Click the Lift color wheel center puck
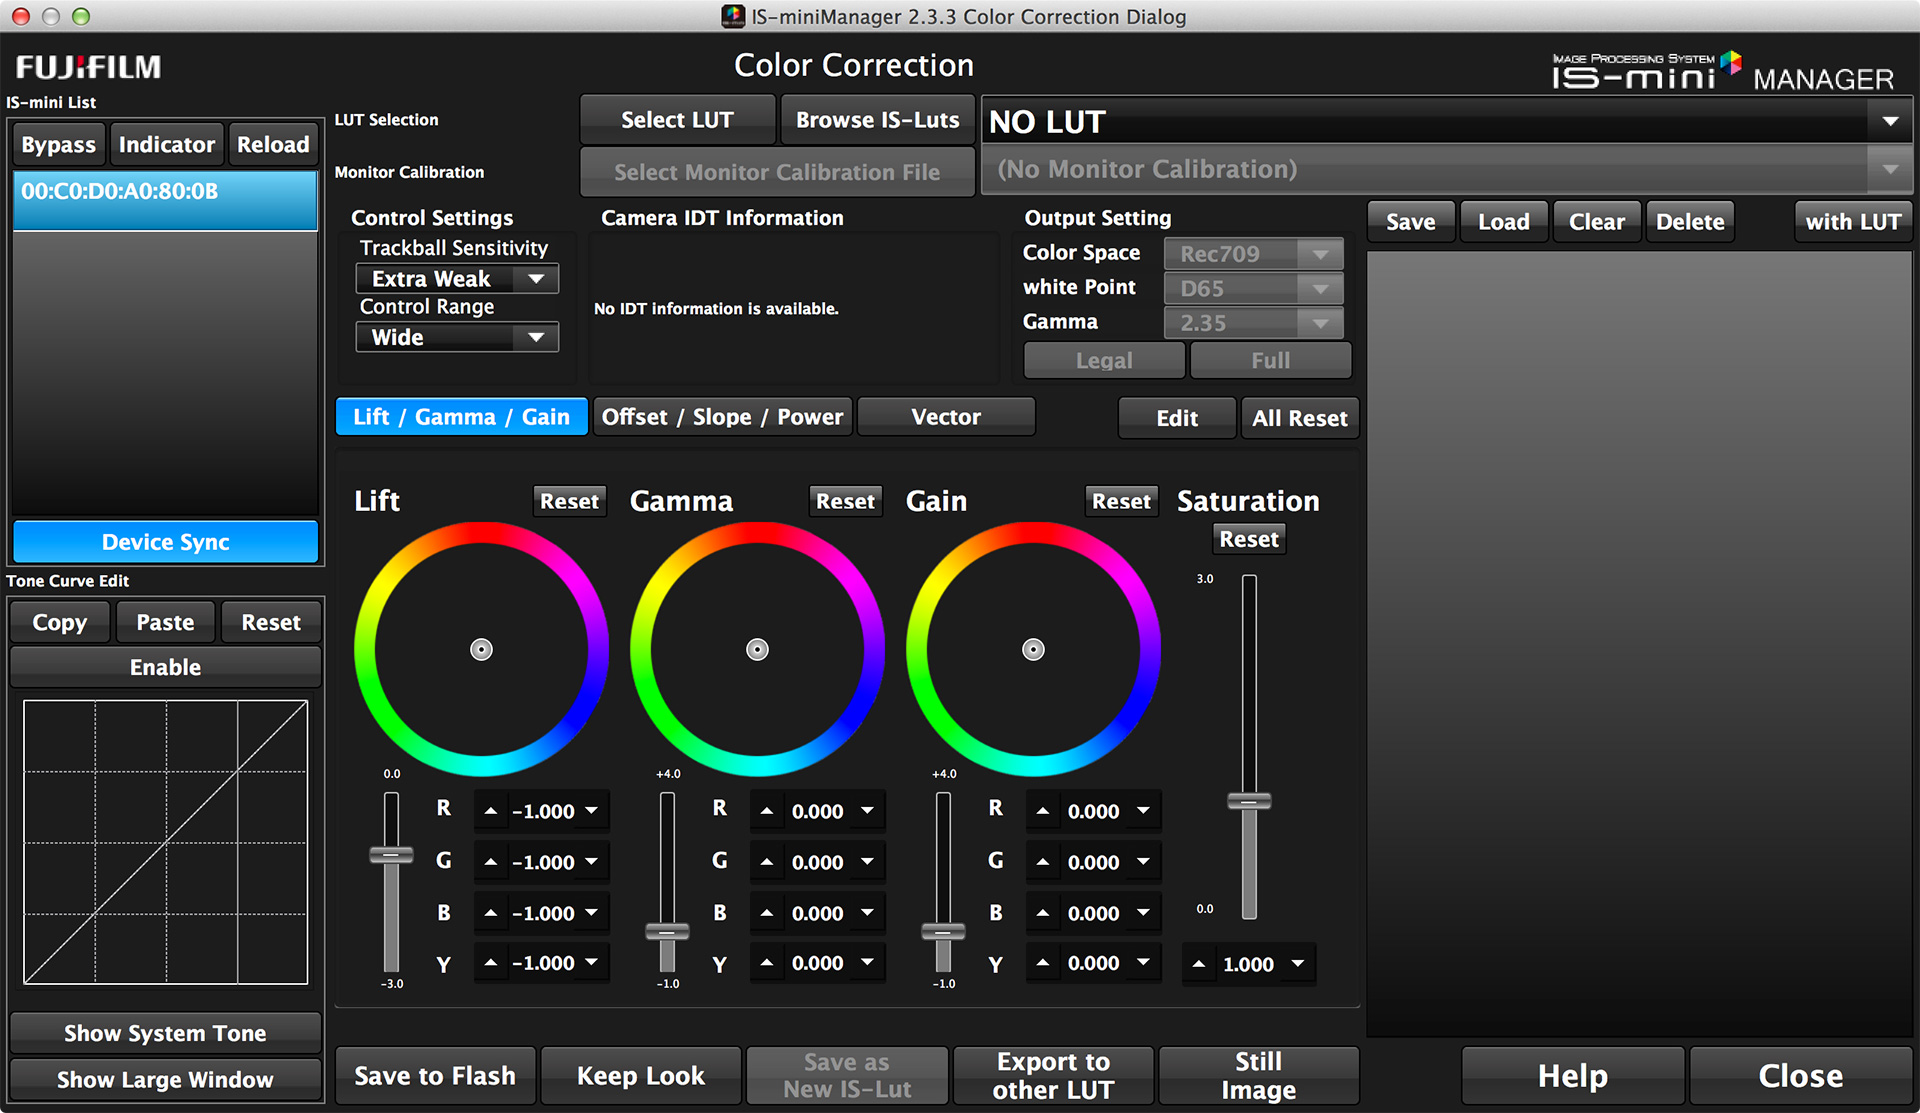Image resolution: width=1920 pixels, height=1113 pixels. pyautogui.click(x=481, y=650)
